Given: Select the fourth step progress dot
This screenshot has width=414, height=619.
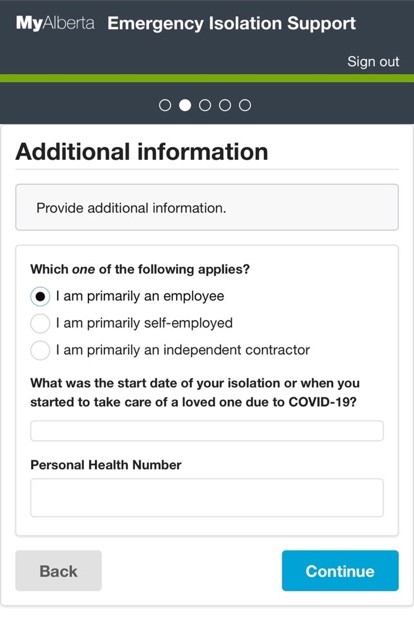Looking at the screenshot, I should (x=225, y=105).
